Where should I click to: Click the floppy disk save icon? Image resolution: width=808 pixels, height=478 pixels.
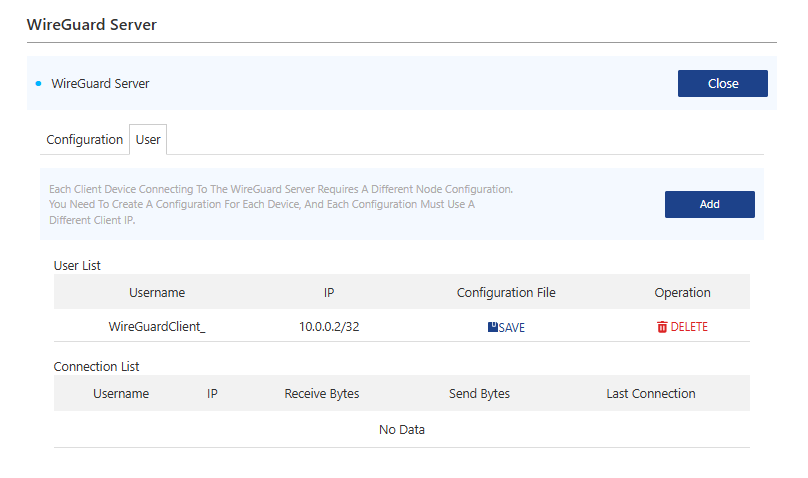tap(493, 327)
